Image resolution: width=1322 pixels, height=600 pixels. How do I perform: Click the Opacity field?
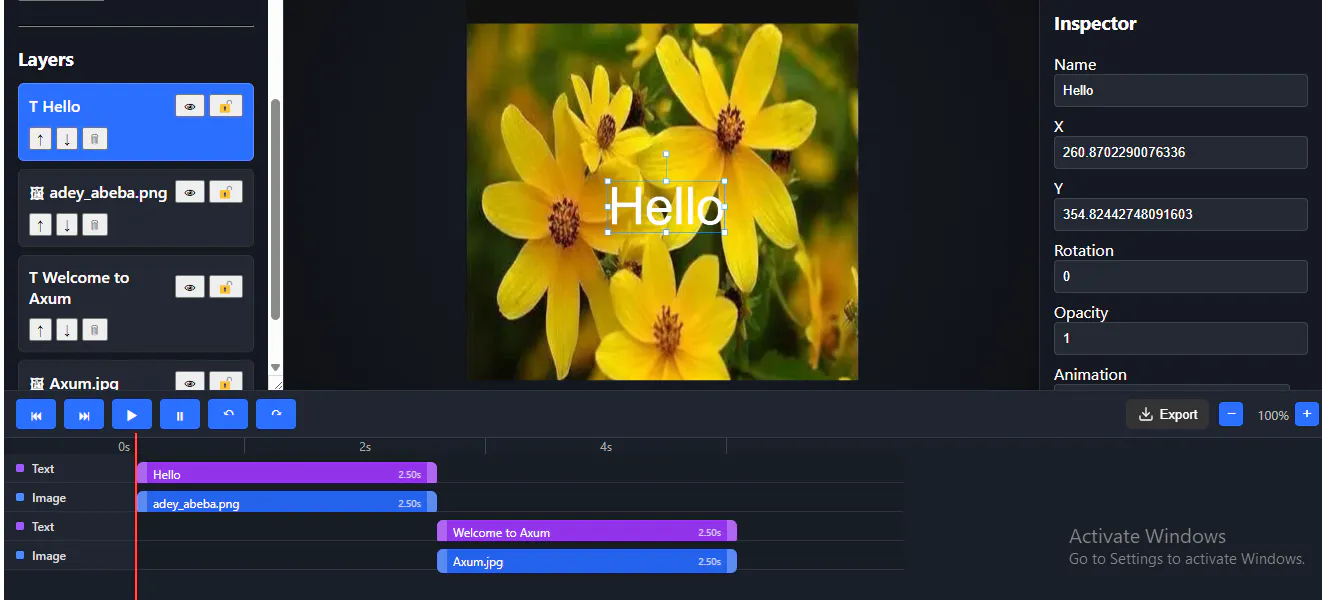[1181, 338]
